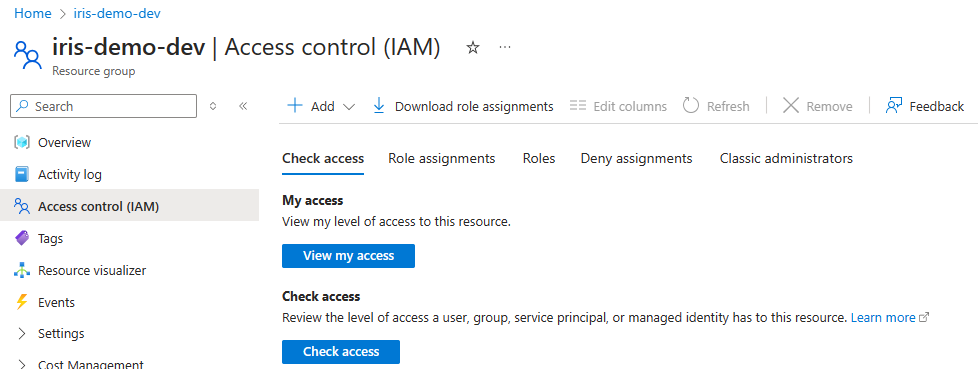Image resolution: width=978 pixels, height=369 pixels.
Task: Click the Refresh label
Action: (x=728, y=107)
